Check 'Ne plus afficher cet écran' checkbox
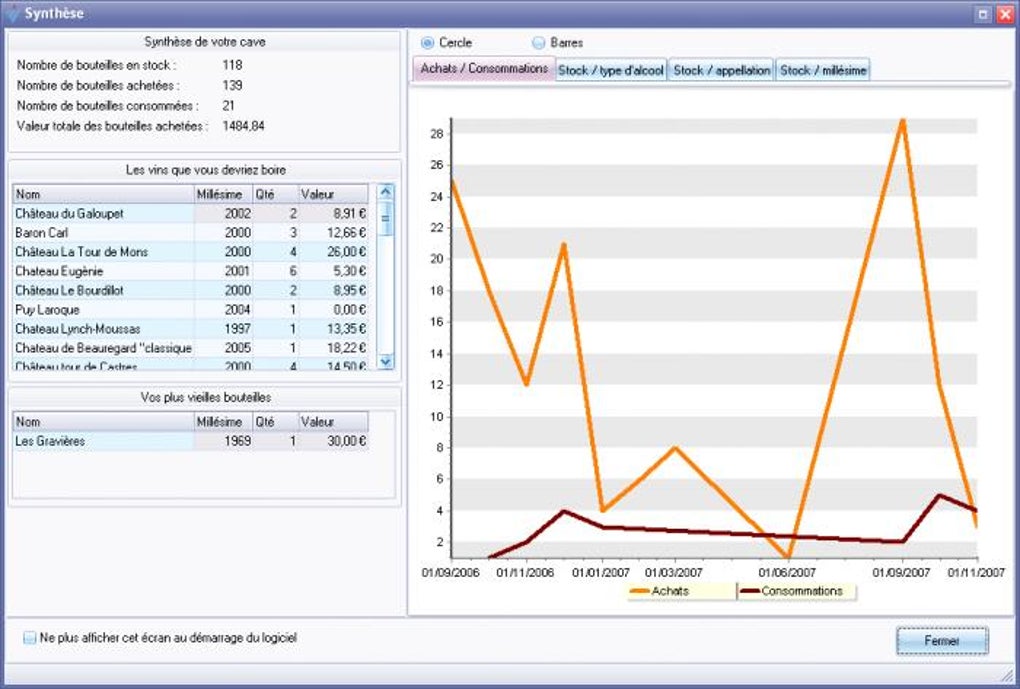This screenshot has width=1020, height=689. click(29, 638)
